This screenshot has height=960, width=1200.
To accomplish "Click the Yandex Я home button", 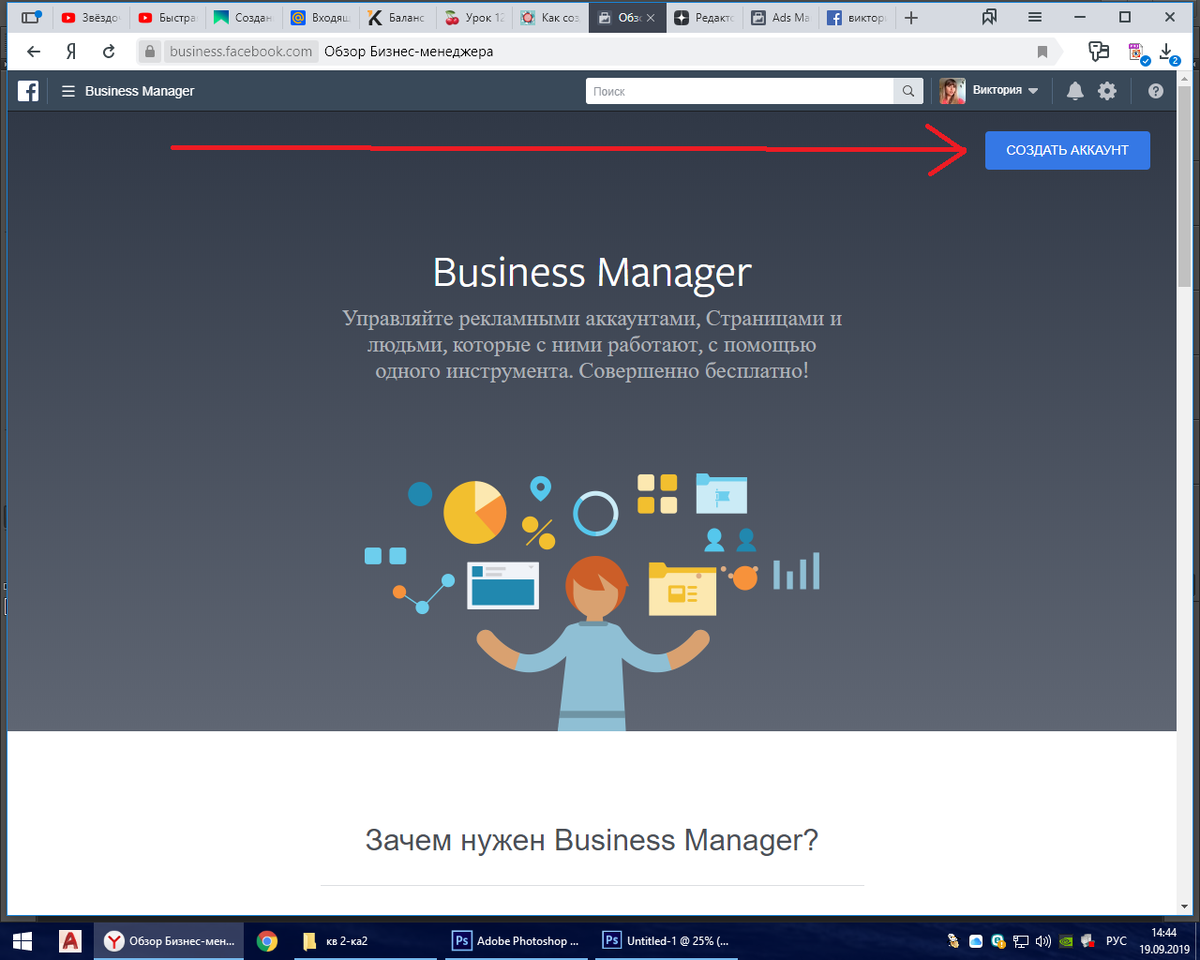I will (71, 51).
